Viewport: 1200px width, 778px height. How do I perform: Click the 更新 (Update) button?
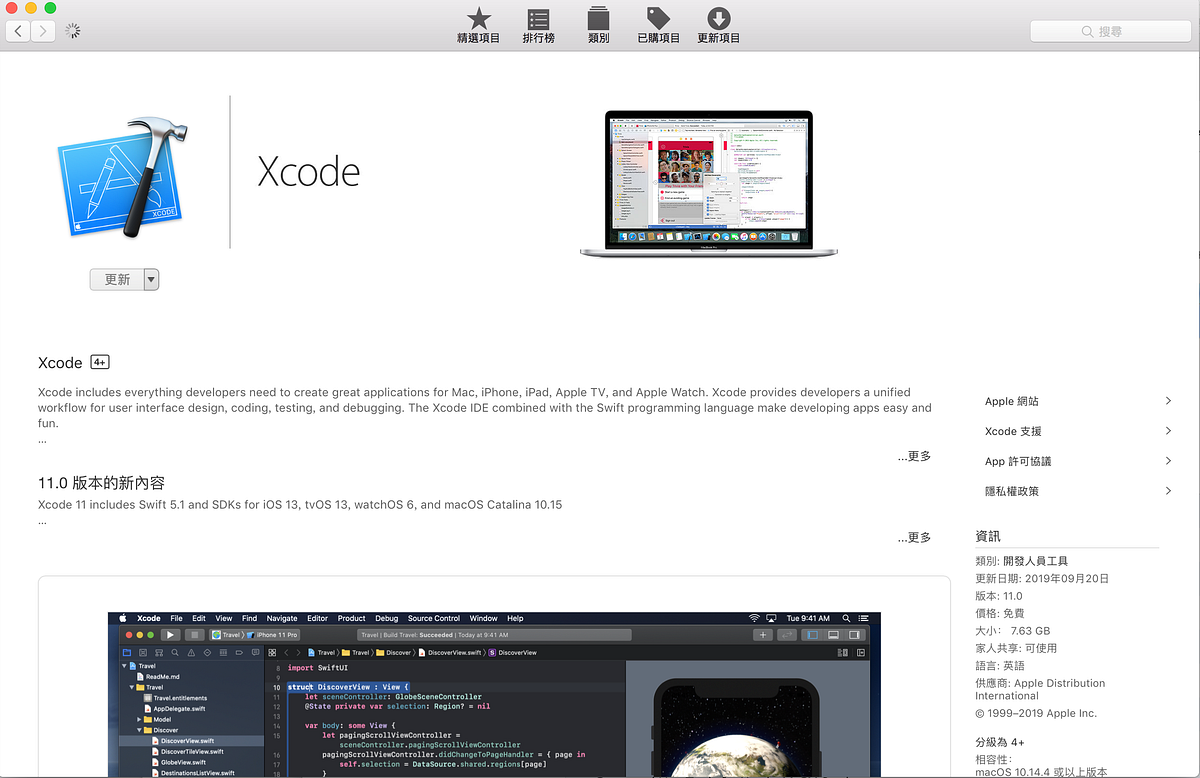pyautogui.click(x=115, y=279)
